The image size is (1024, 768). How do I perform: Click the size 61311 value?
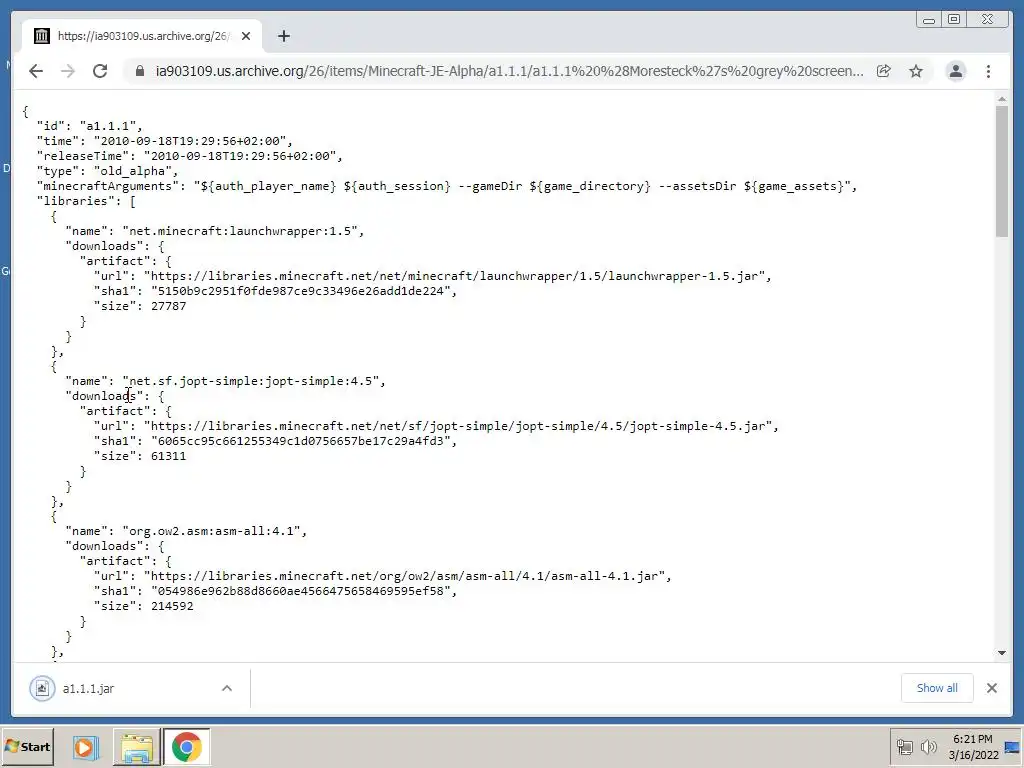[x=168, y=456]
